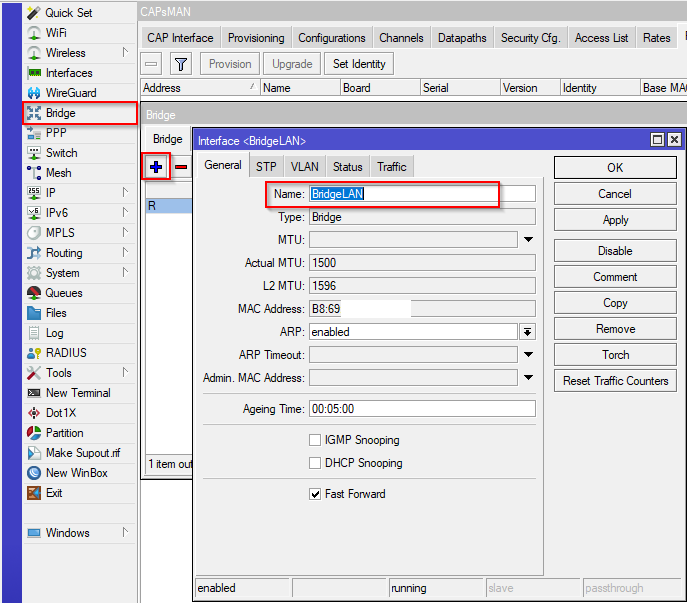Image resolution: width=687 pixels, height=603 pixels.
Task: Open the CAPsMAN Datapaths tab
Action: 462,38
